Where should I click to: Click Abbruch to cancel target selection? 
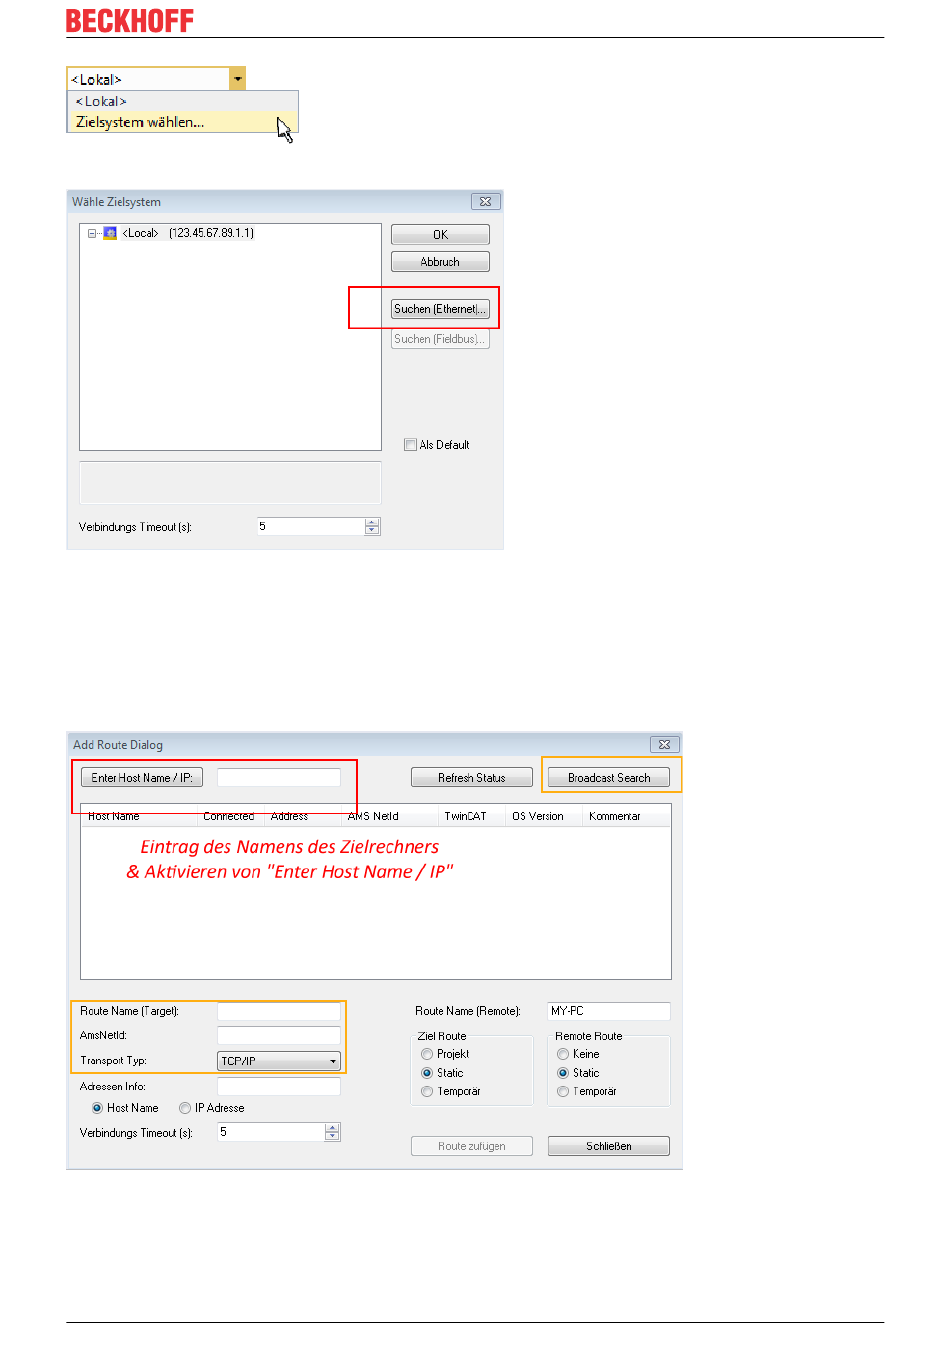click(440, 262)
